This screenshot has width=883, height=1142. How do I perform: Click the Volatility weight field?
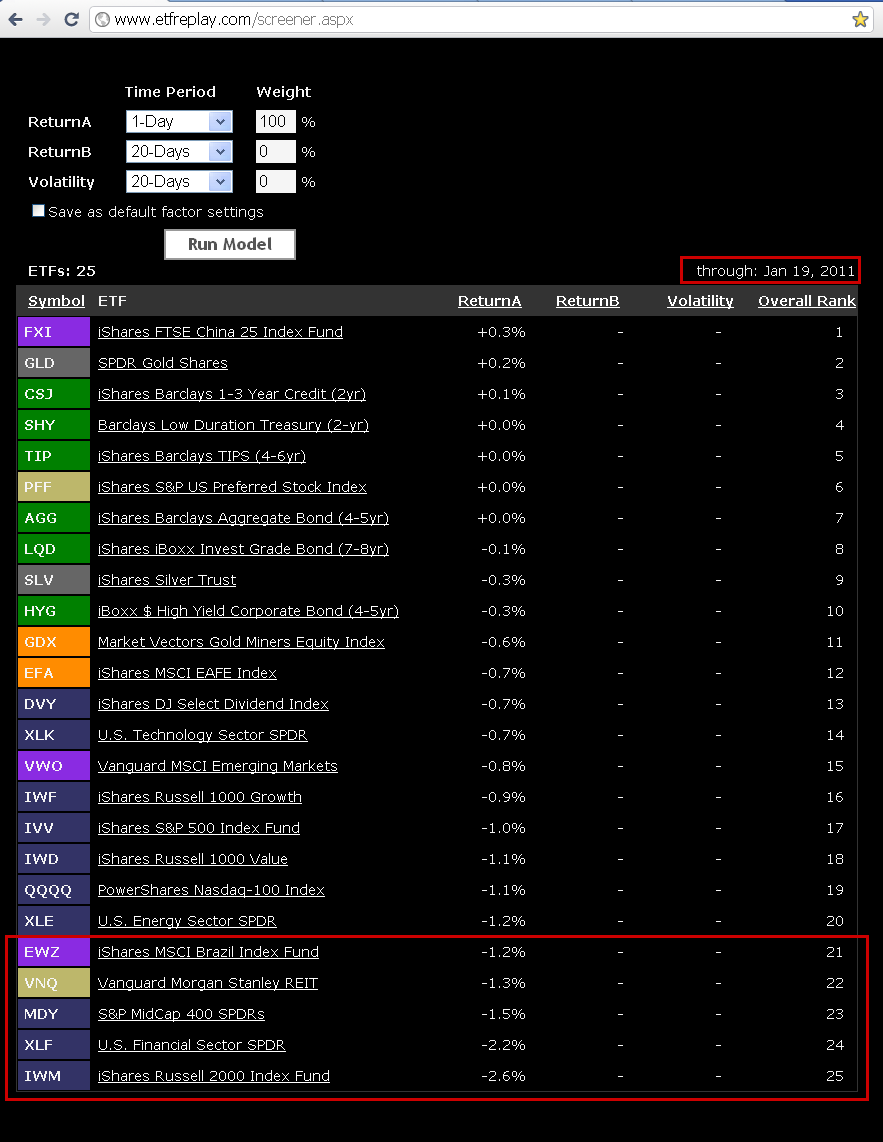pos(275,181)
